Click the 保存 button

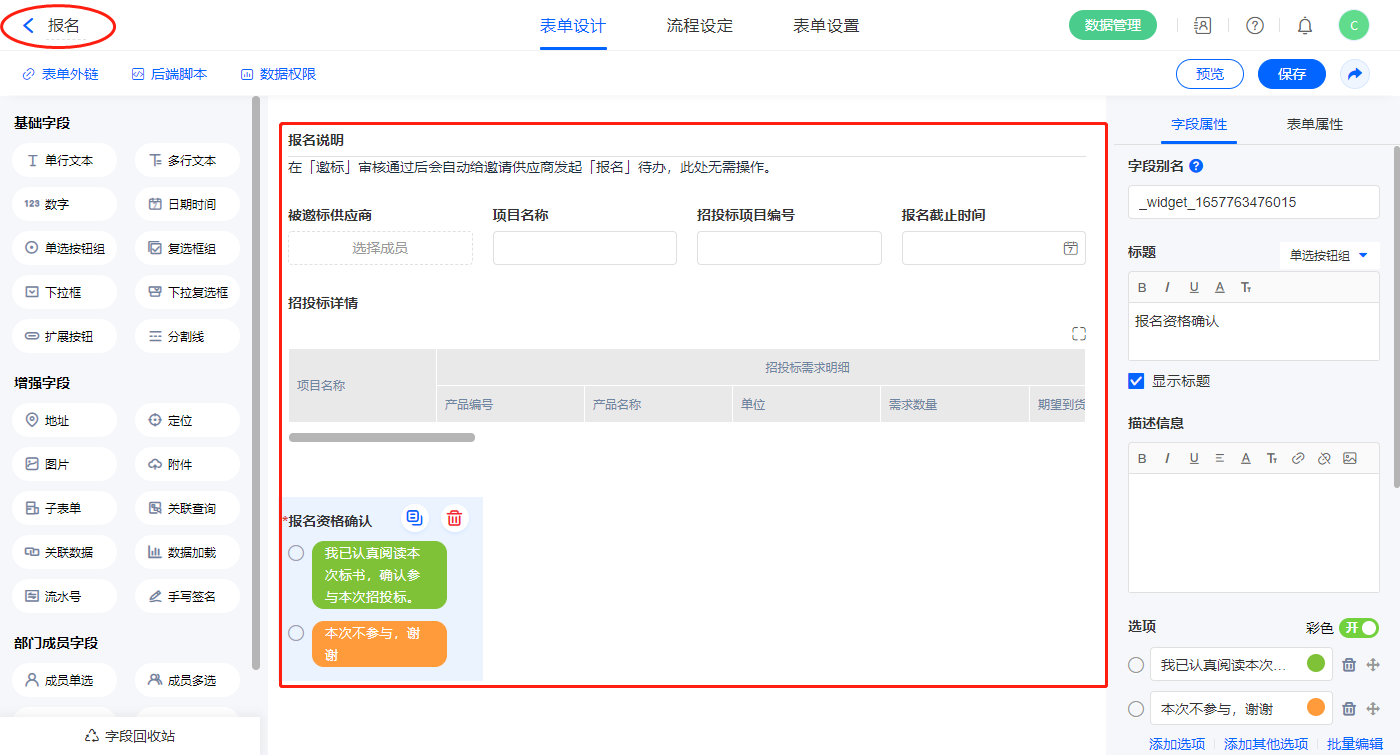coord(1291,74)
